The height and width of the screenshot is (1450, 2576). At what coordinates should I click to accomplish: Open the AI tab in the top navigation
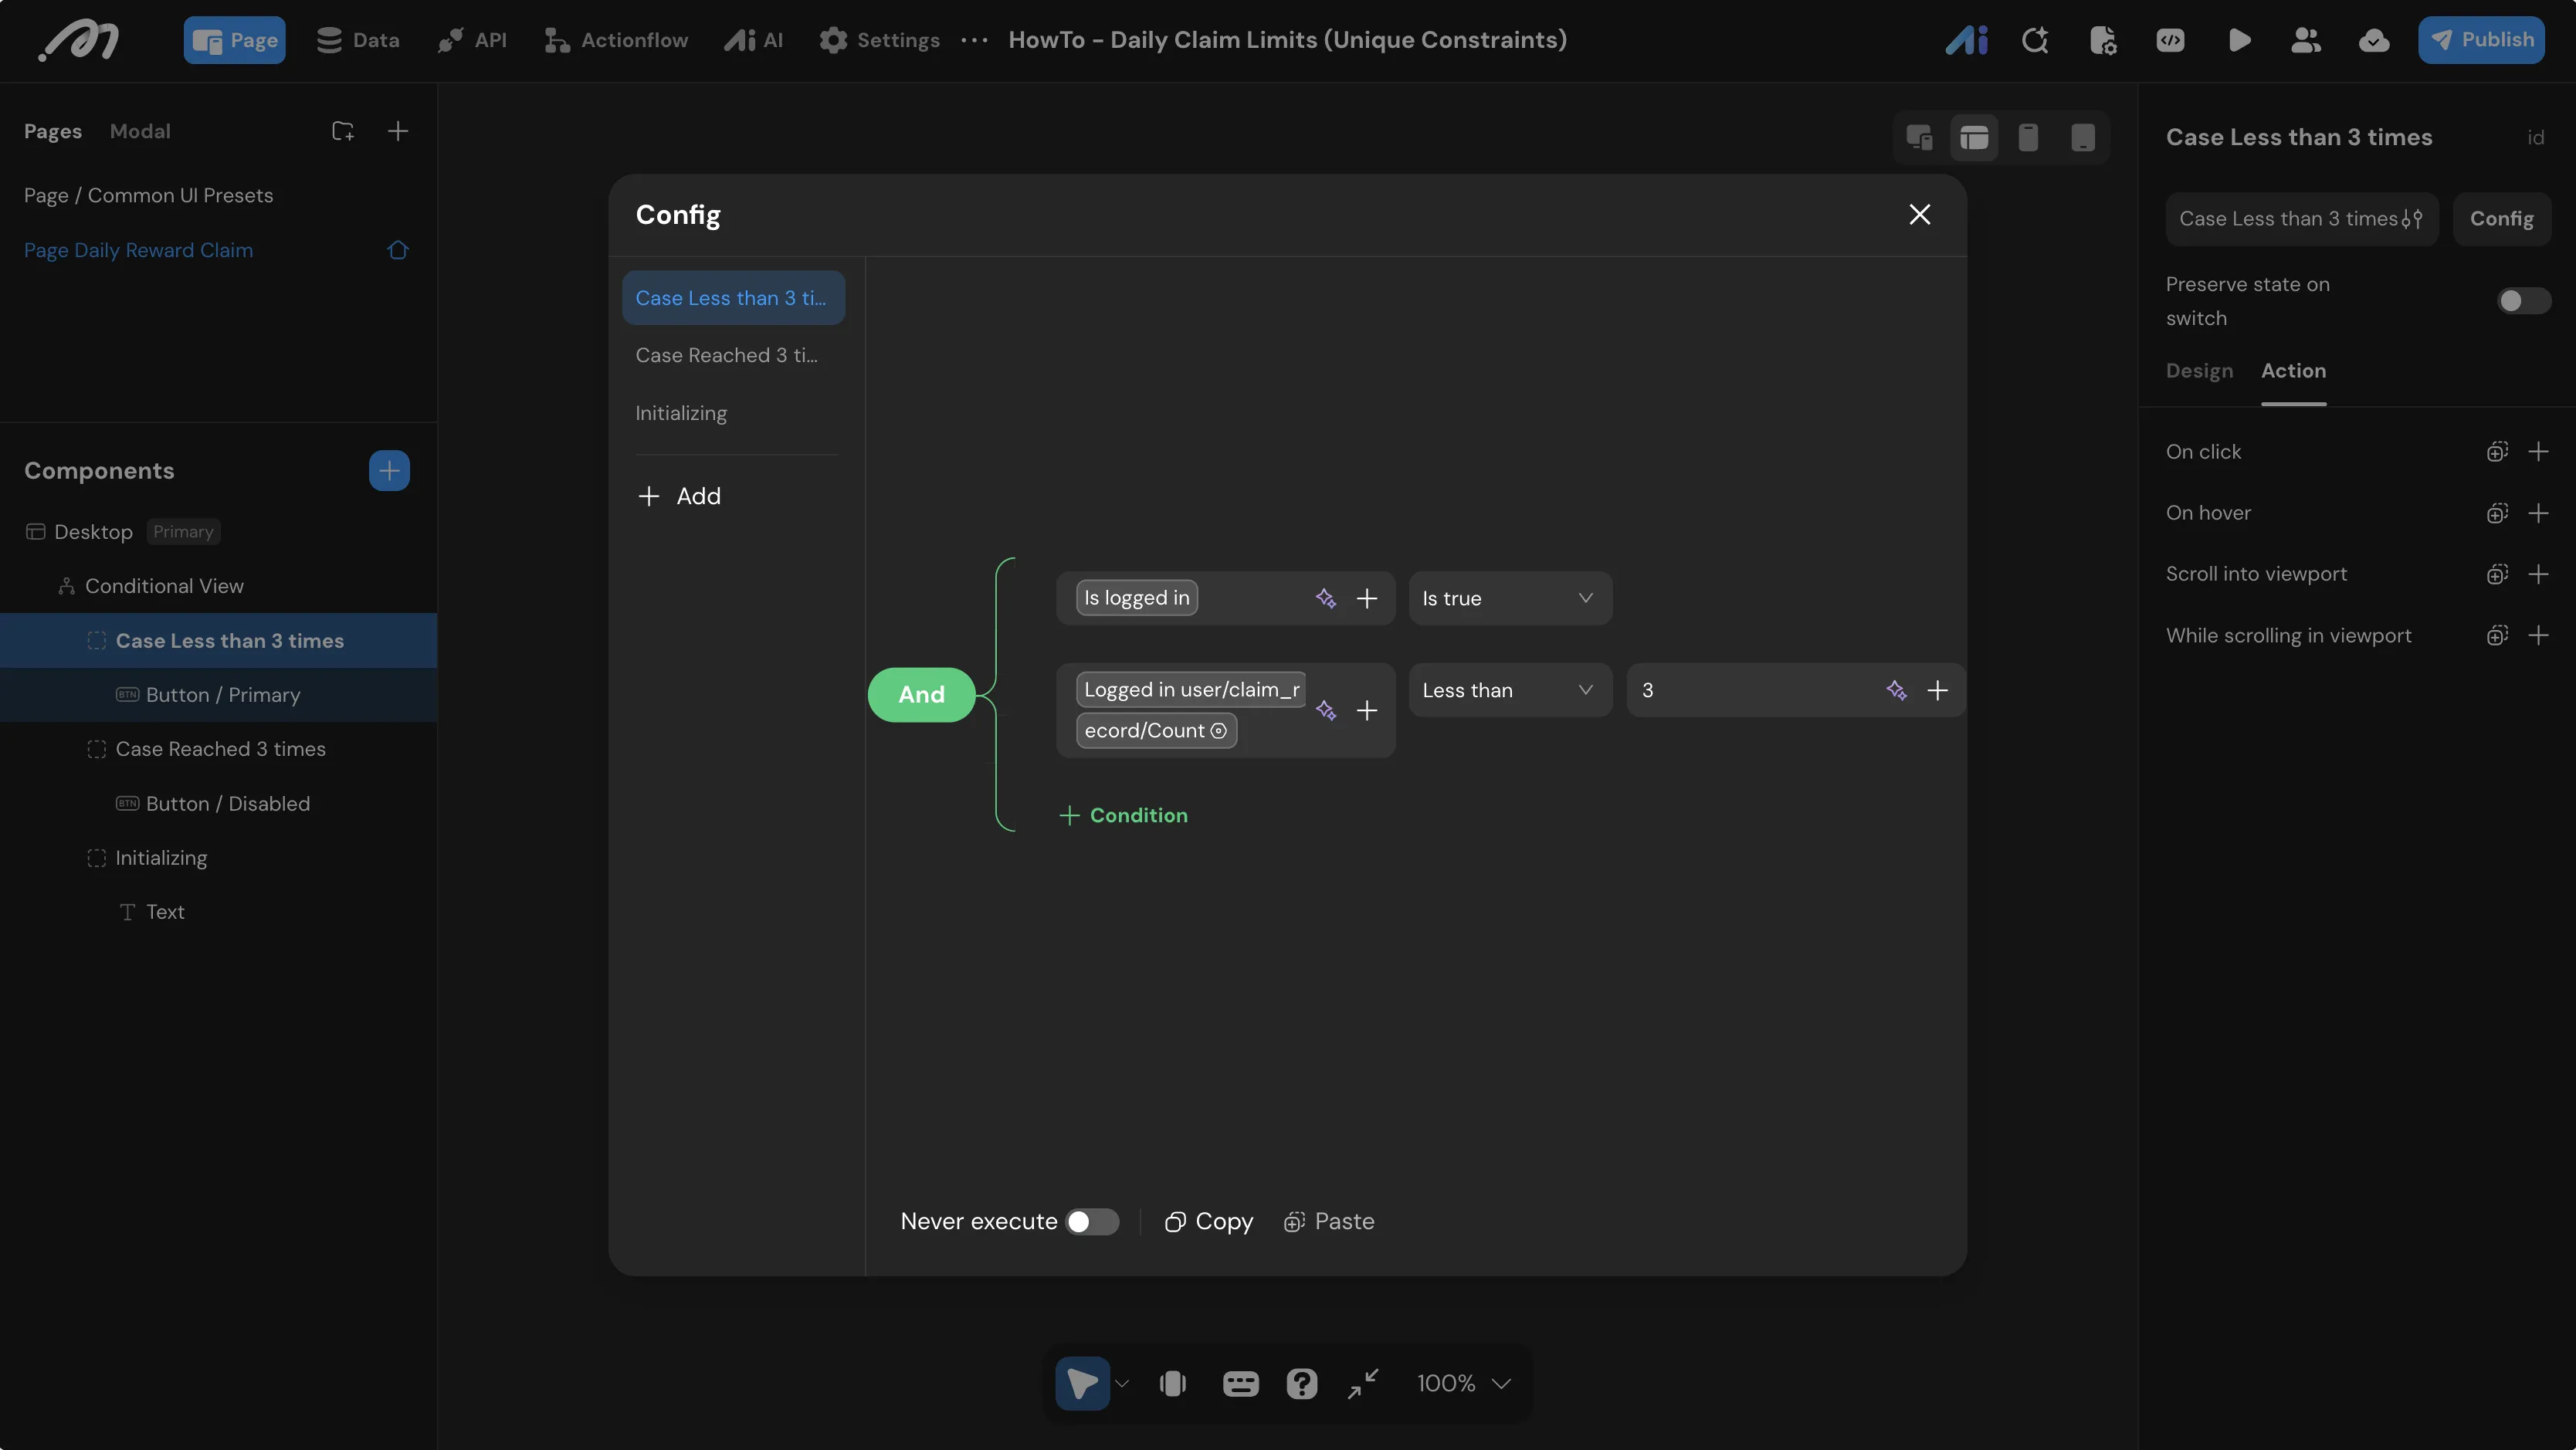coord(753,40)
